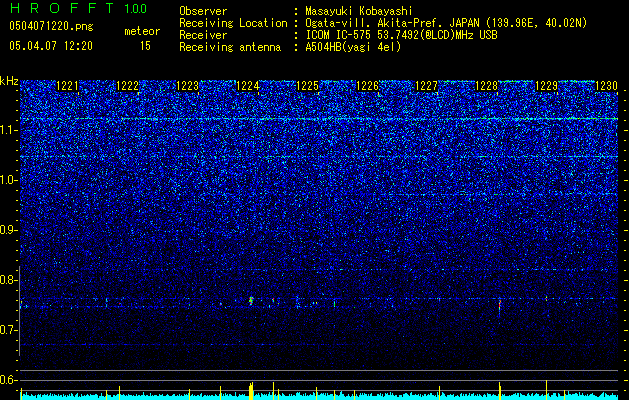629x400 pixels.
Task: Click the HROFFT title text
Action: tap(62, 8)
